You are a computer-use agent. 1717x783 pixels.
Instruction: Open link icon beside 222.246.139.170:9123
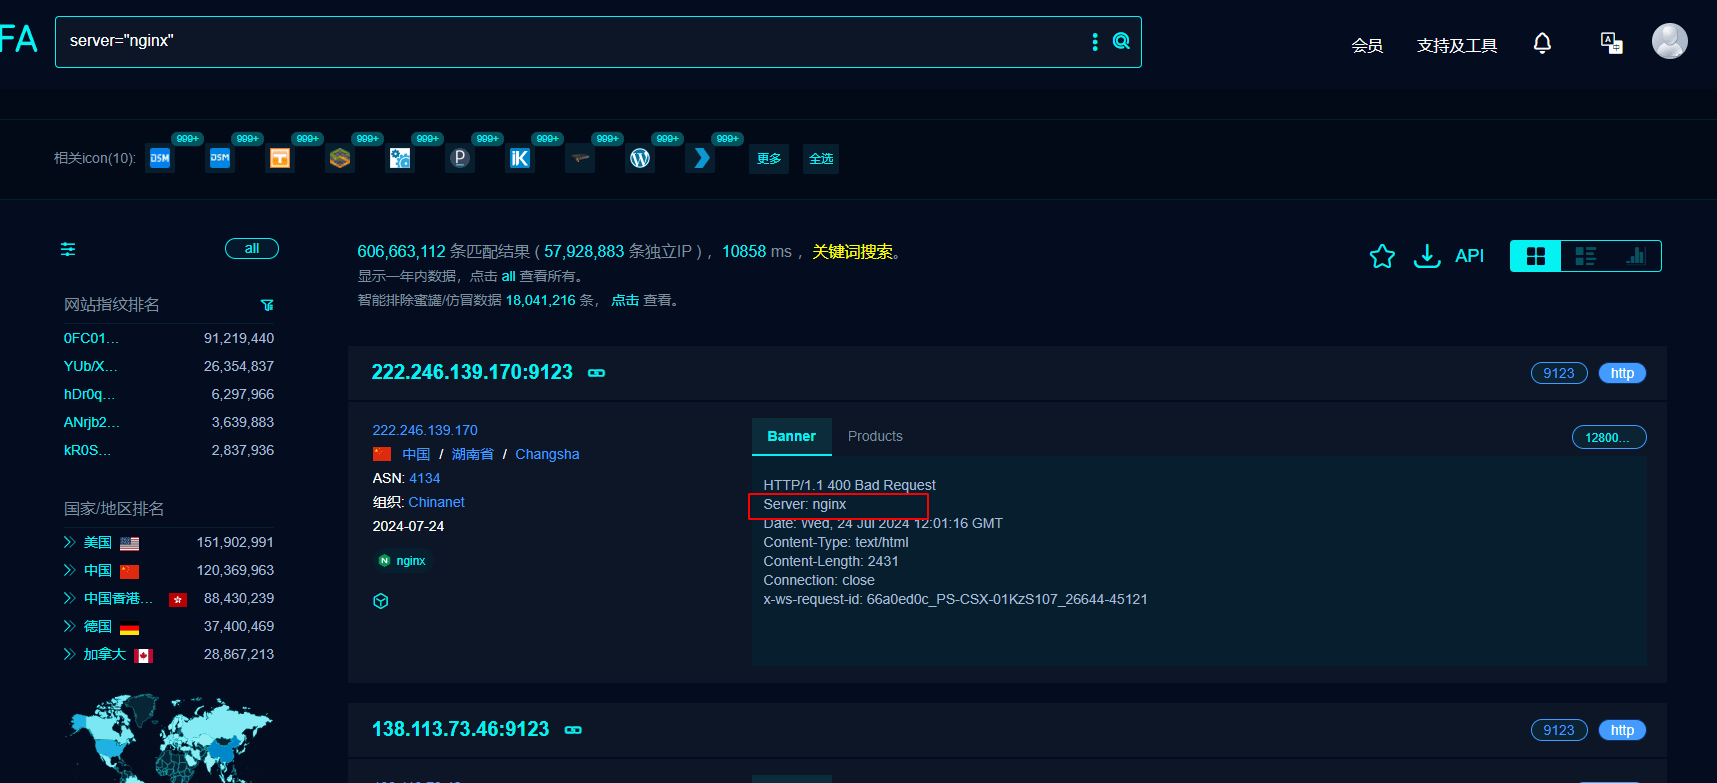(597, 373)
